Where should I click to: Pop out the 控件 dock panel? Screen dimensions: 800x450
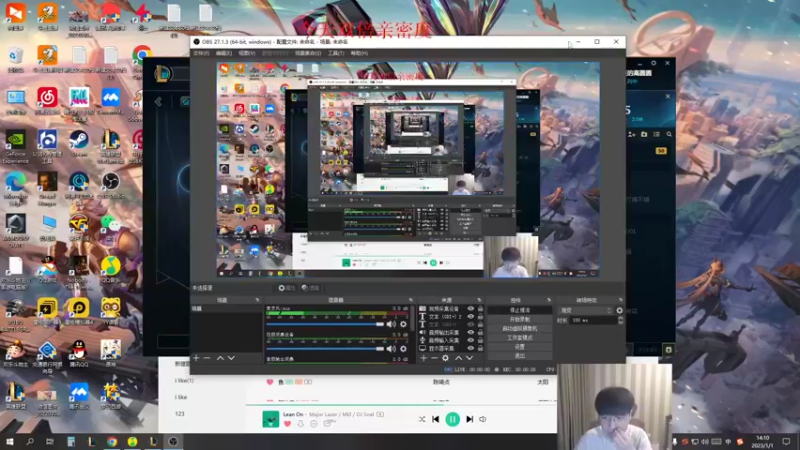coord(549,300)
